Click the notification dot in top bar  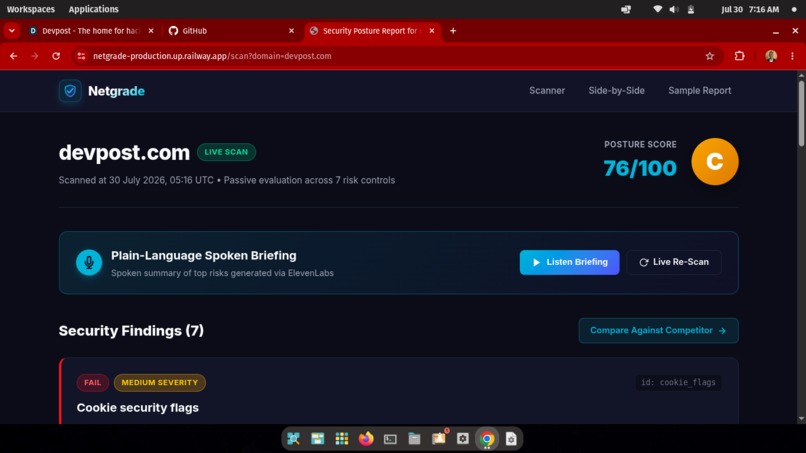coord(794,9)
